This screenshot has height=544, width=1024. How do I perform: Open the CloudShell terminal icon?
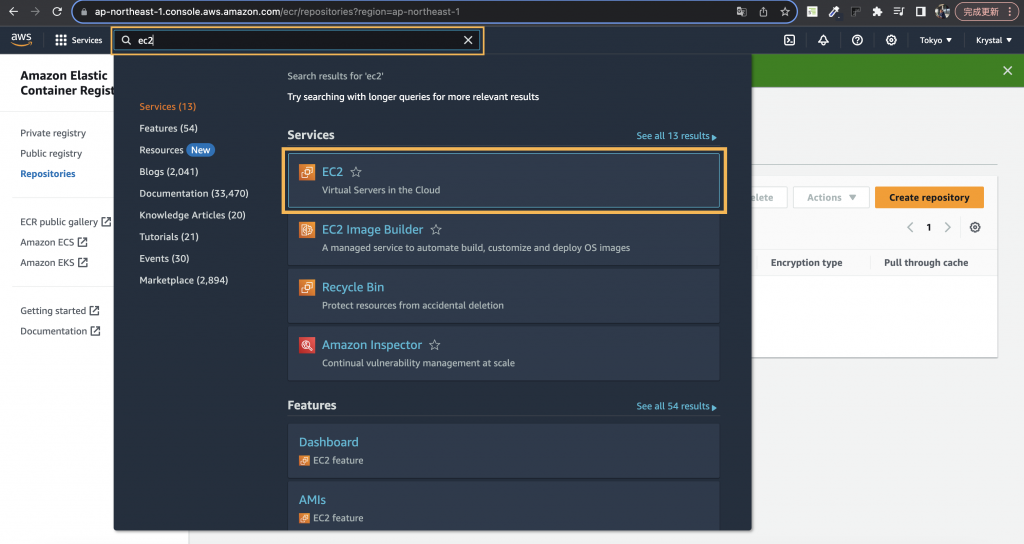point(790,40)
